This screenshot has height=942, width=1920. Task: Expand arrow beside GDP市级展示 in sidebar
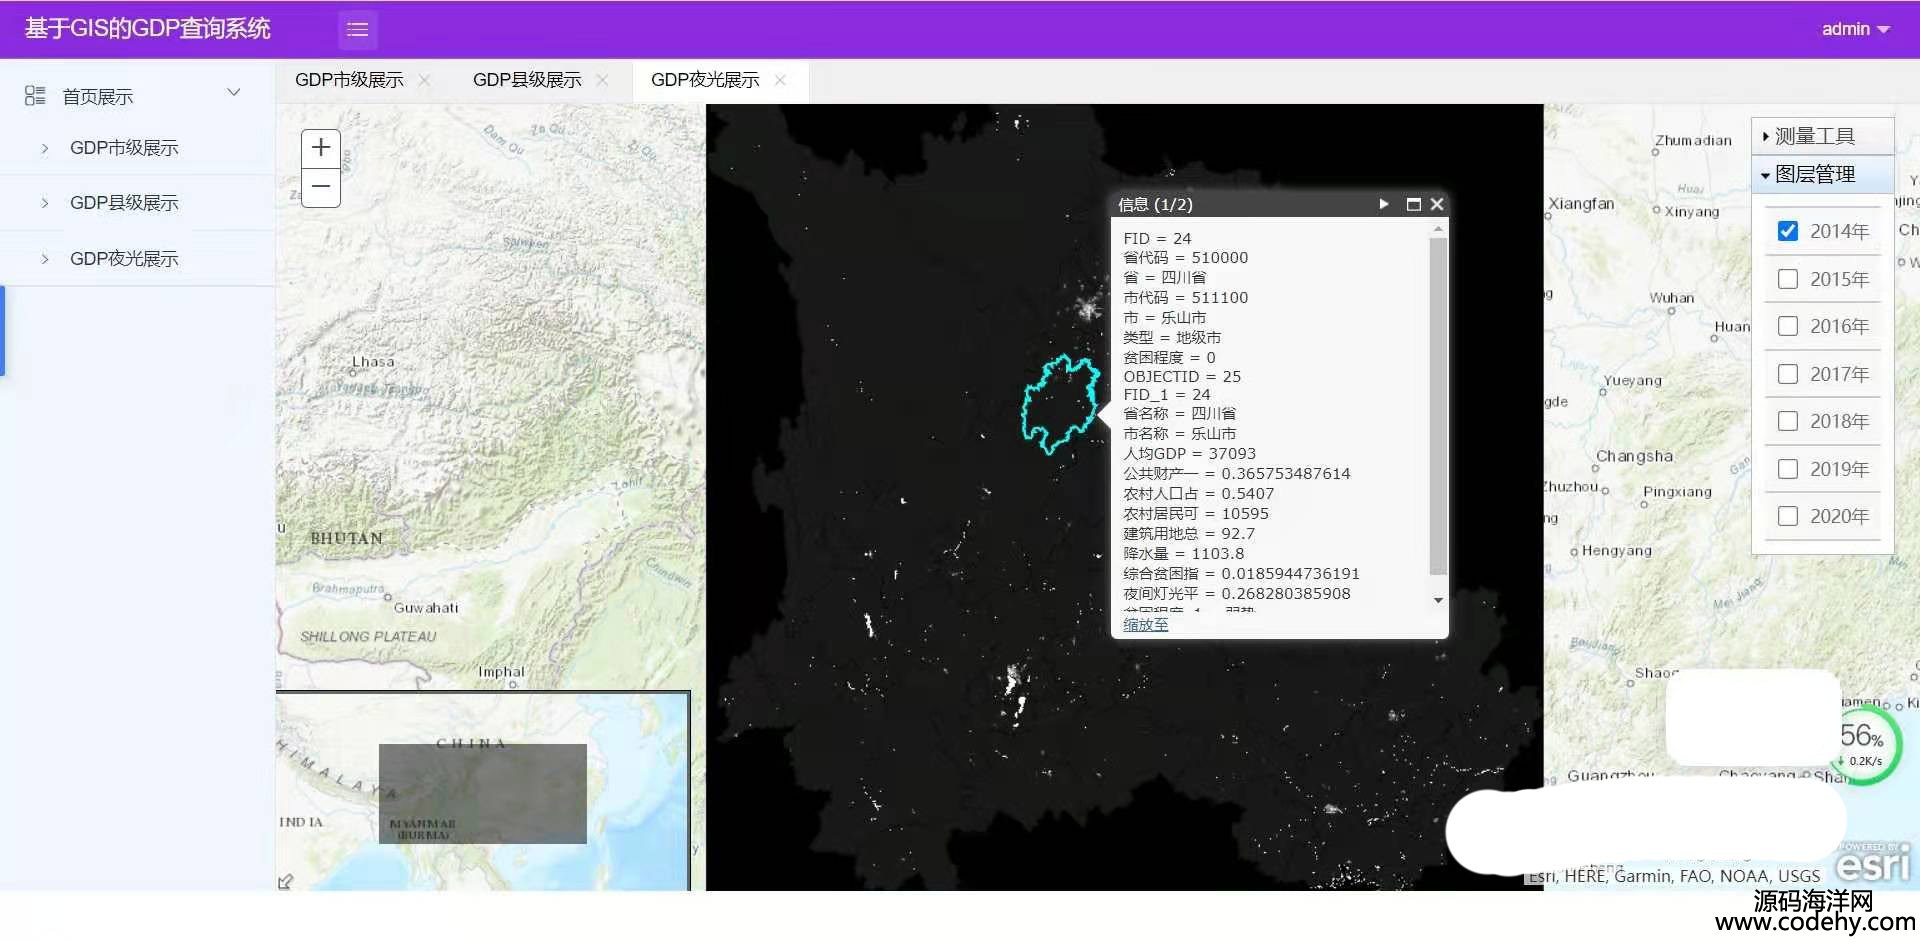[45, 148]
